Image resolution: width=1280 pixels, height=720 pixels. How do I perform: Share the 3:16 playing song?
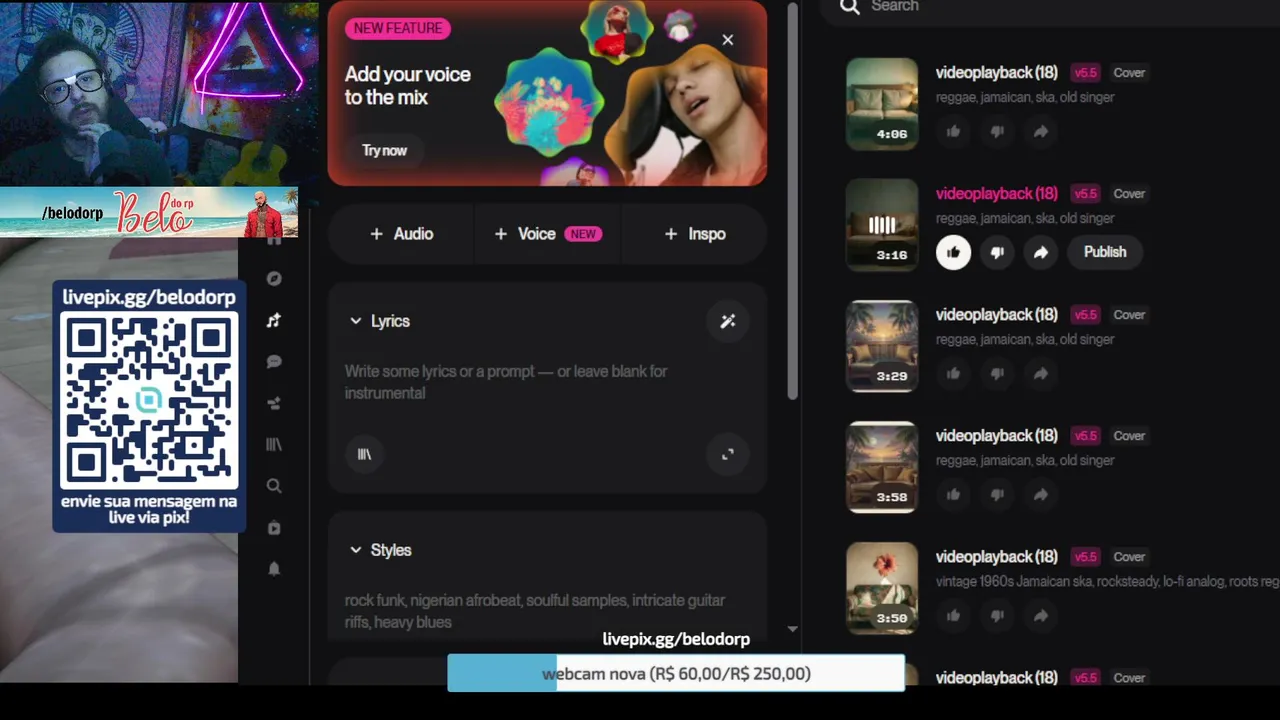(x=1041, y=252)
